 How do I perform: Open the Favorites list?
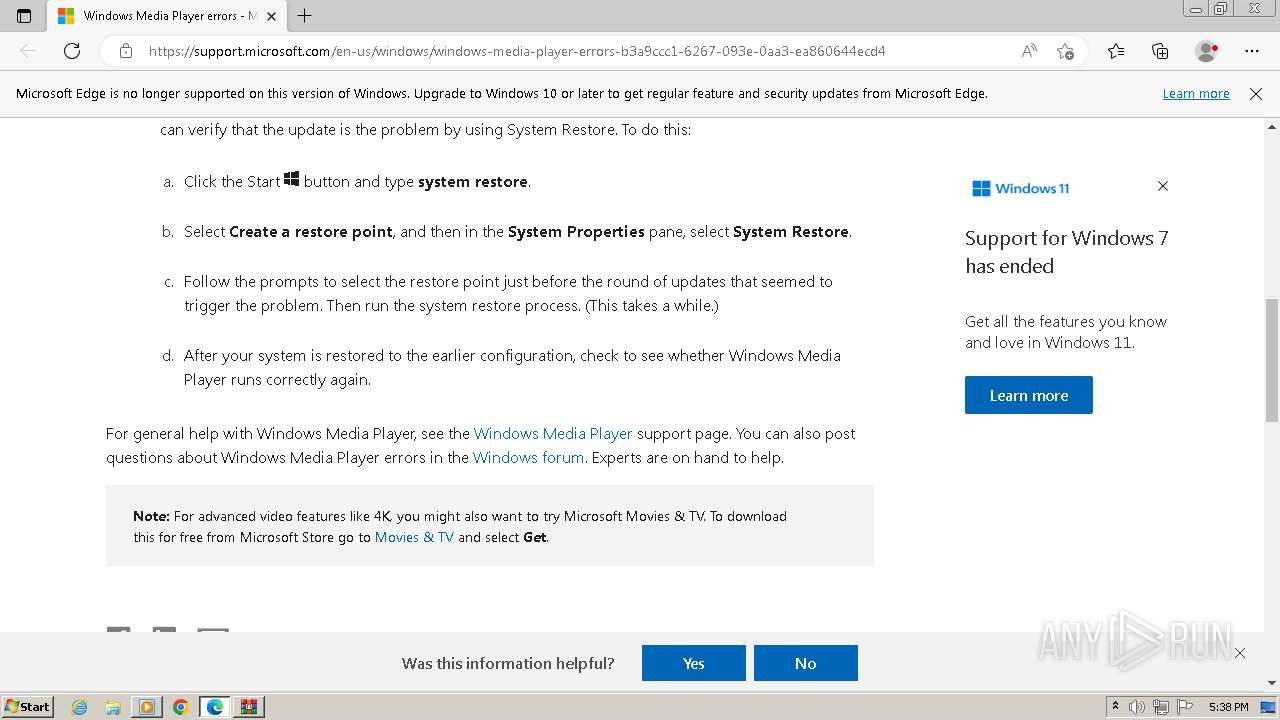point(1116,51)
